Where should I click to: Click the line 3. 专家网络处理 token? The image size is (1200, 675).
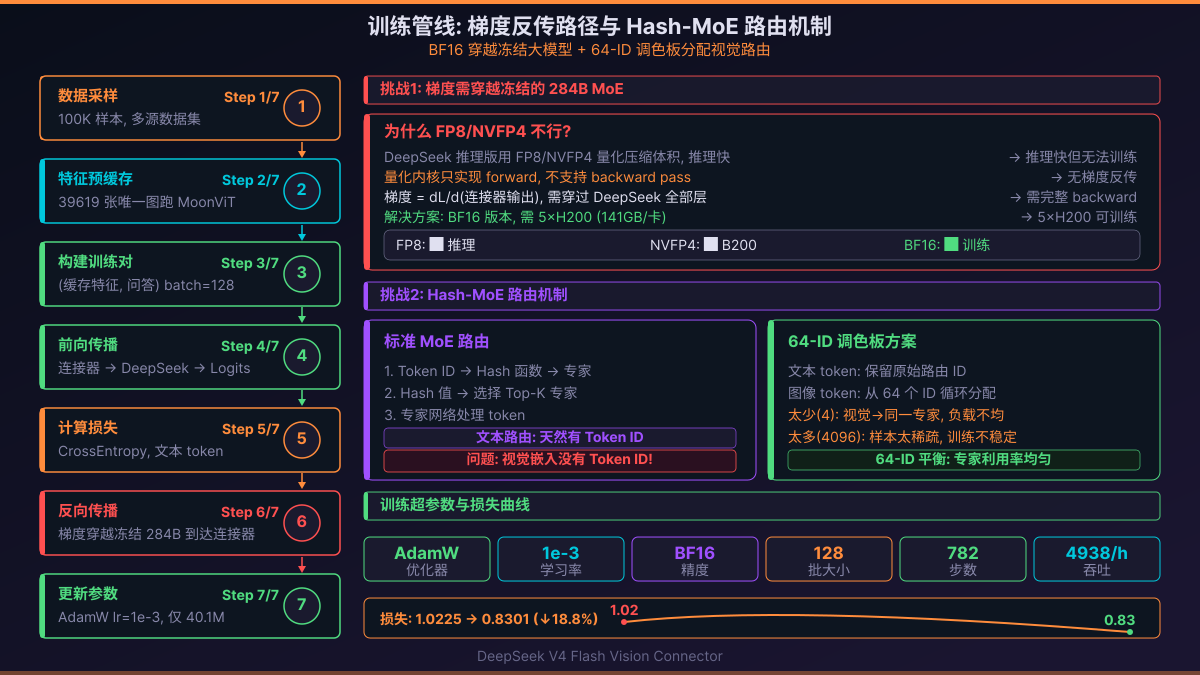454,415
